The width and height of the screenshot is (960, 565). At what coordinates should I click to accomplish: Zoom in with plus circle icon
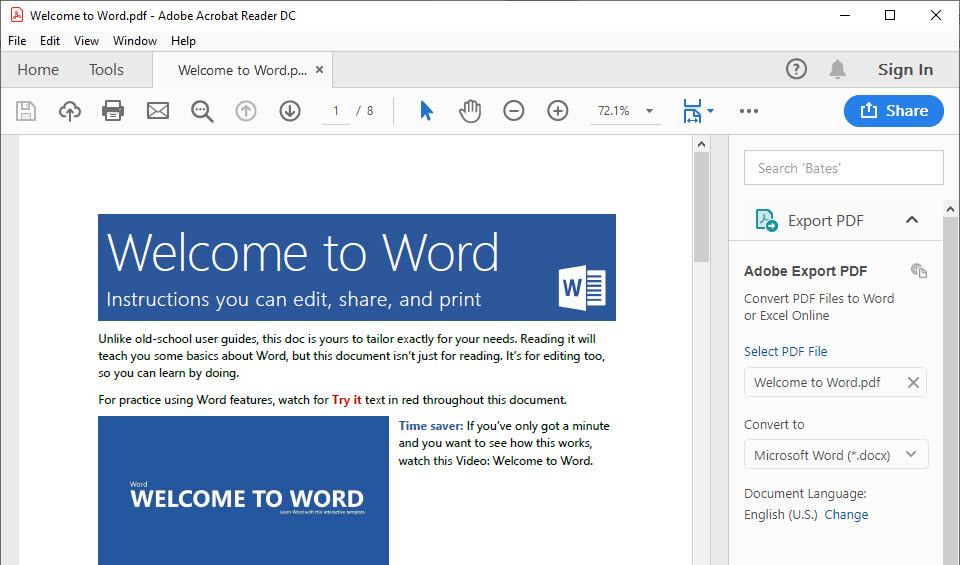[558, 111]
